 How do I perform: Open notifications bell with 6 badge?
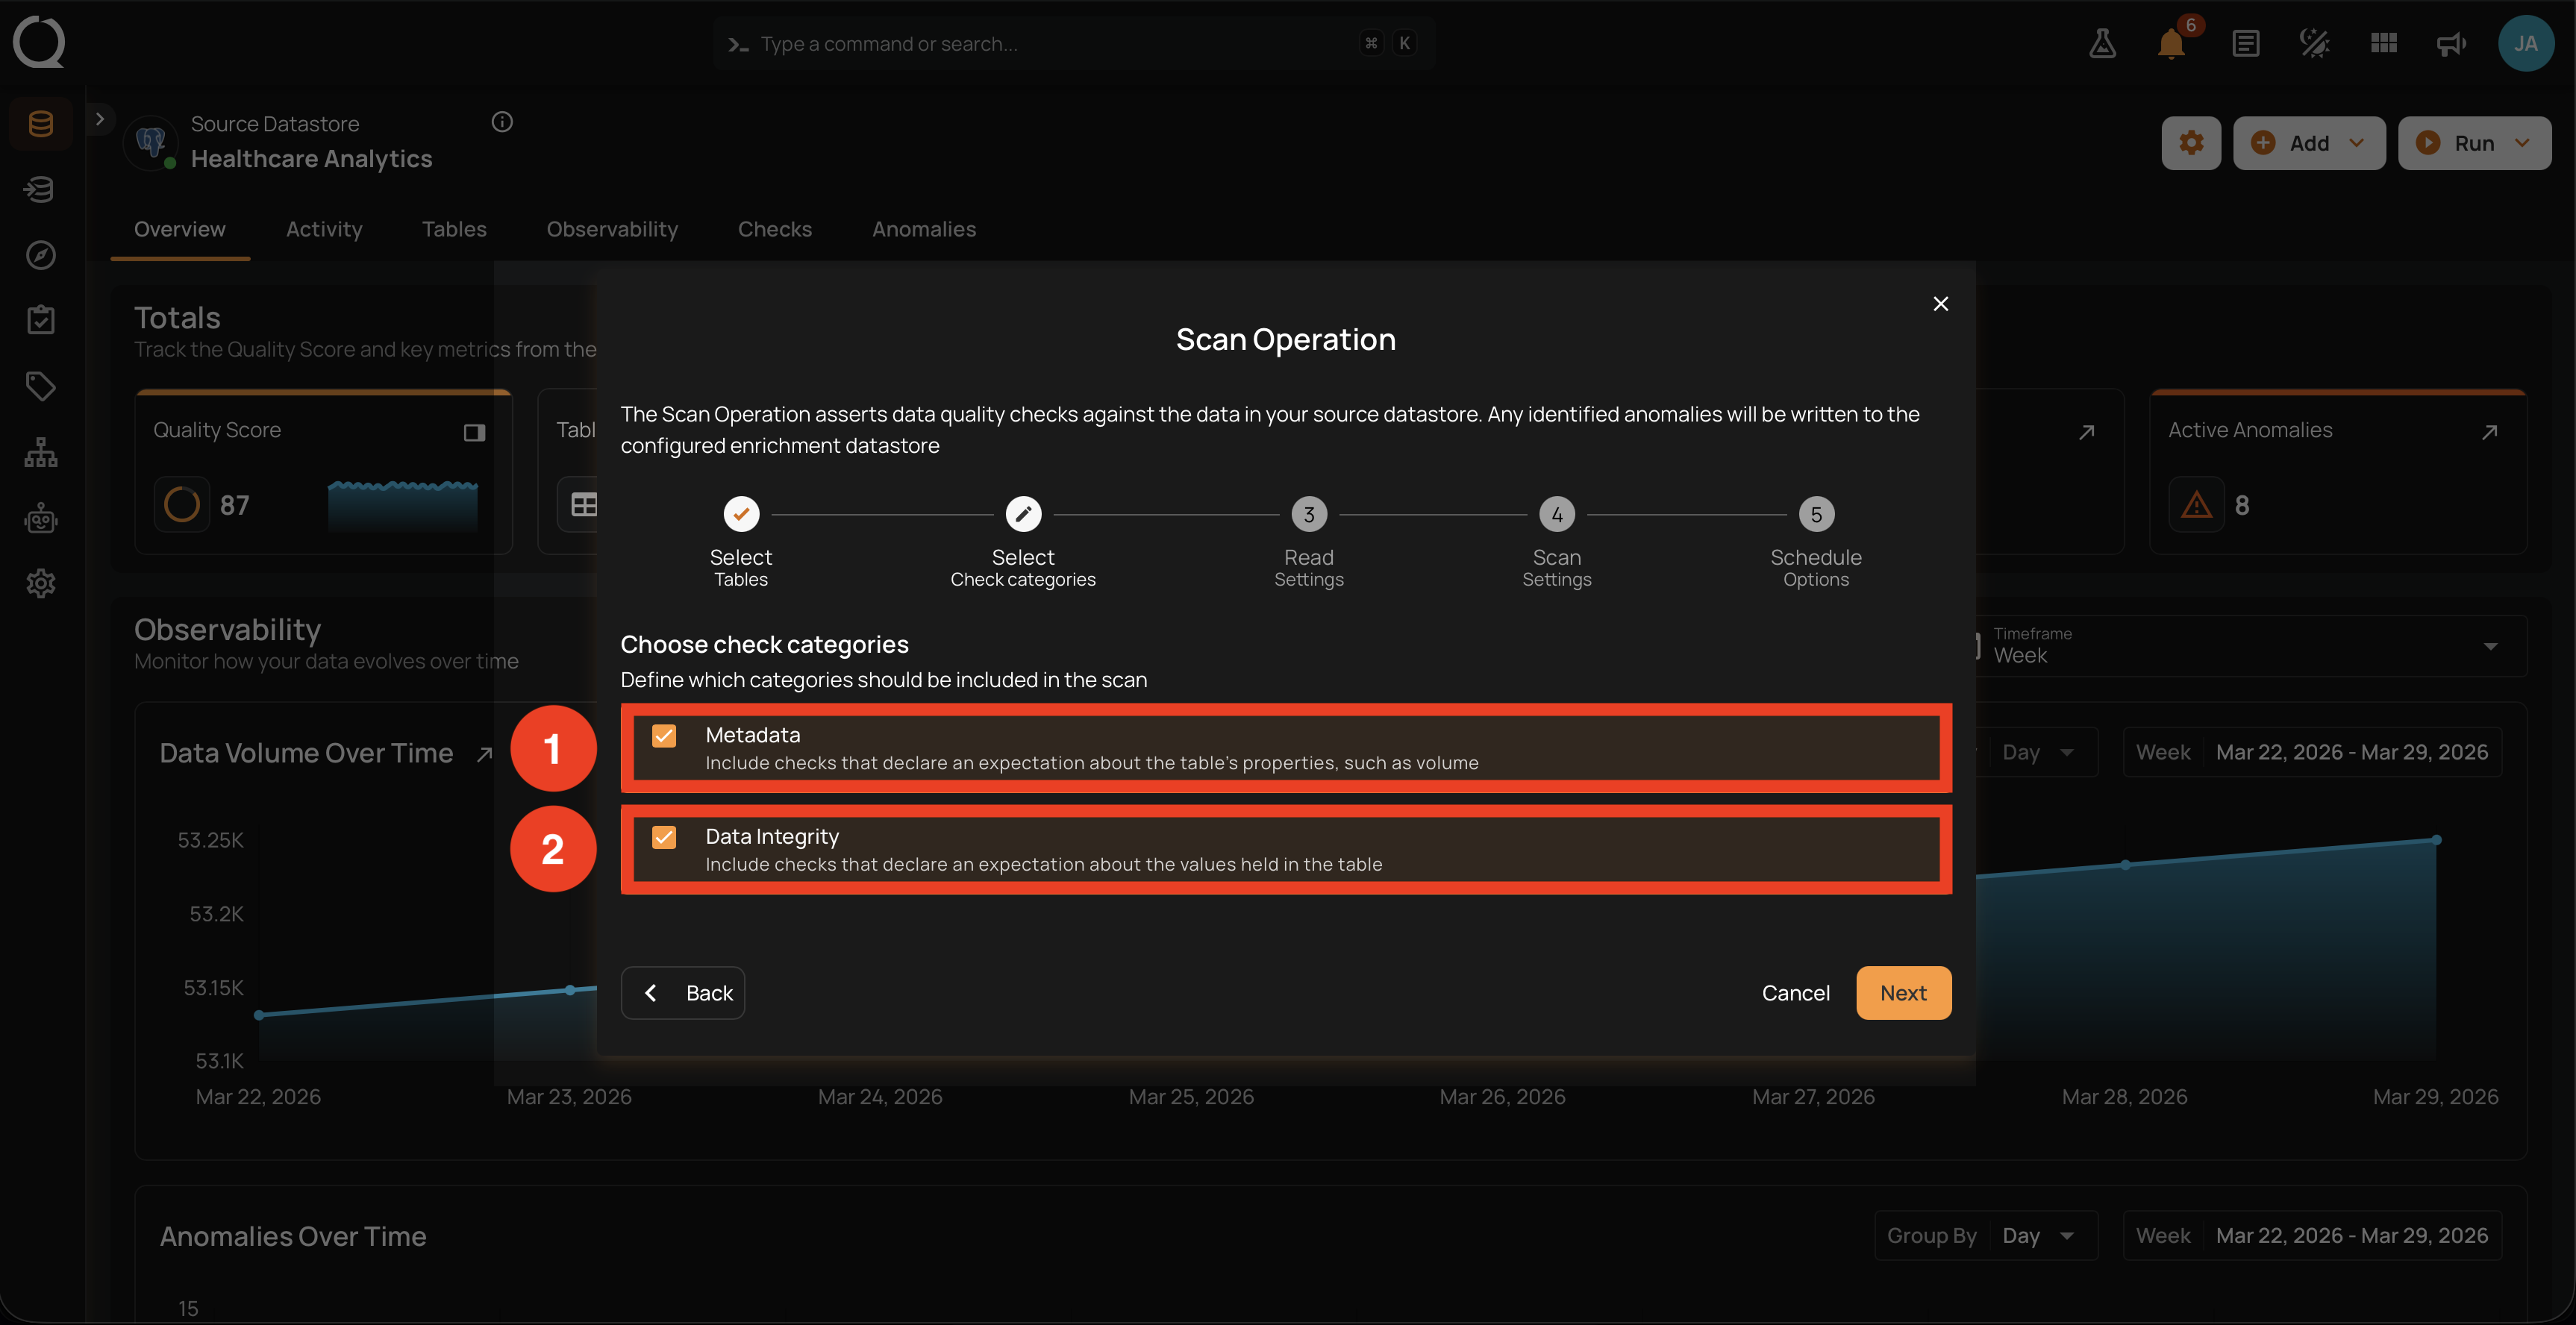click(x=2171, y=43)
